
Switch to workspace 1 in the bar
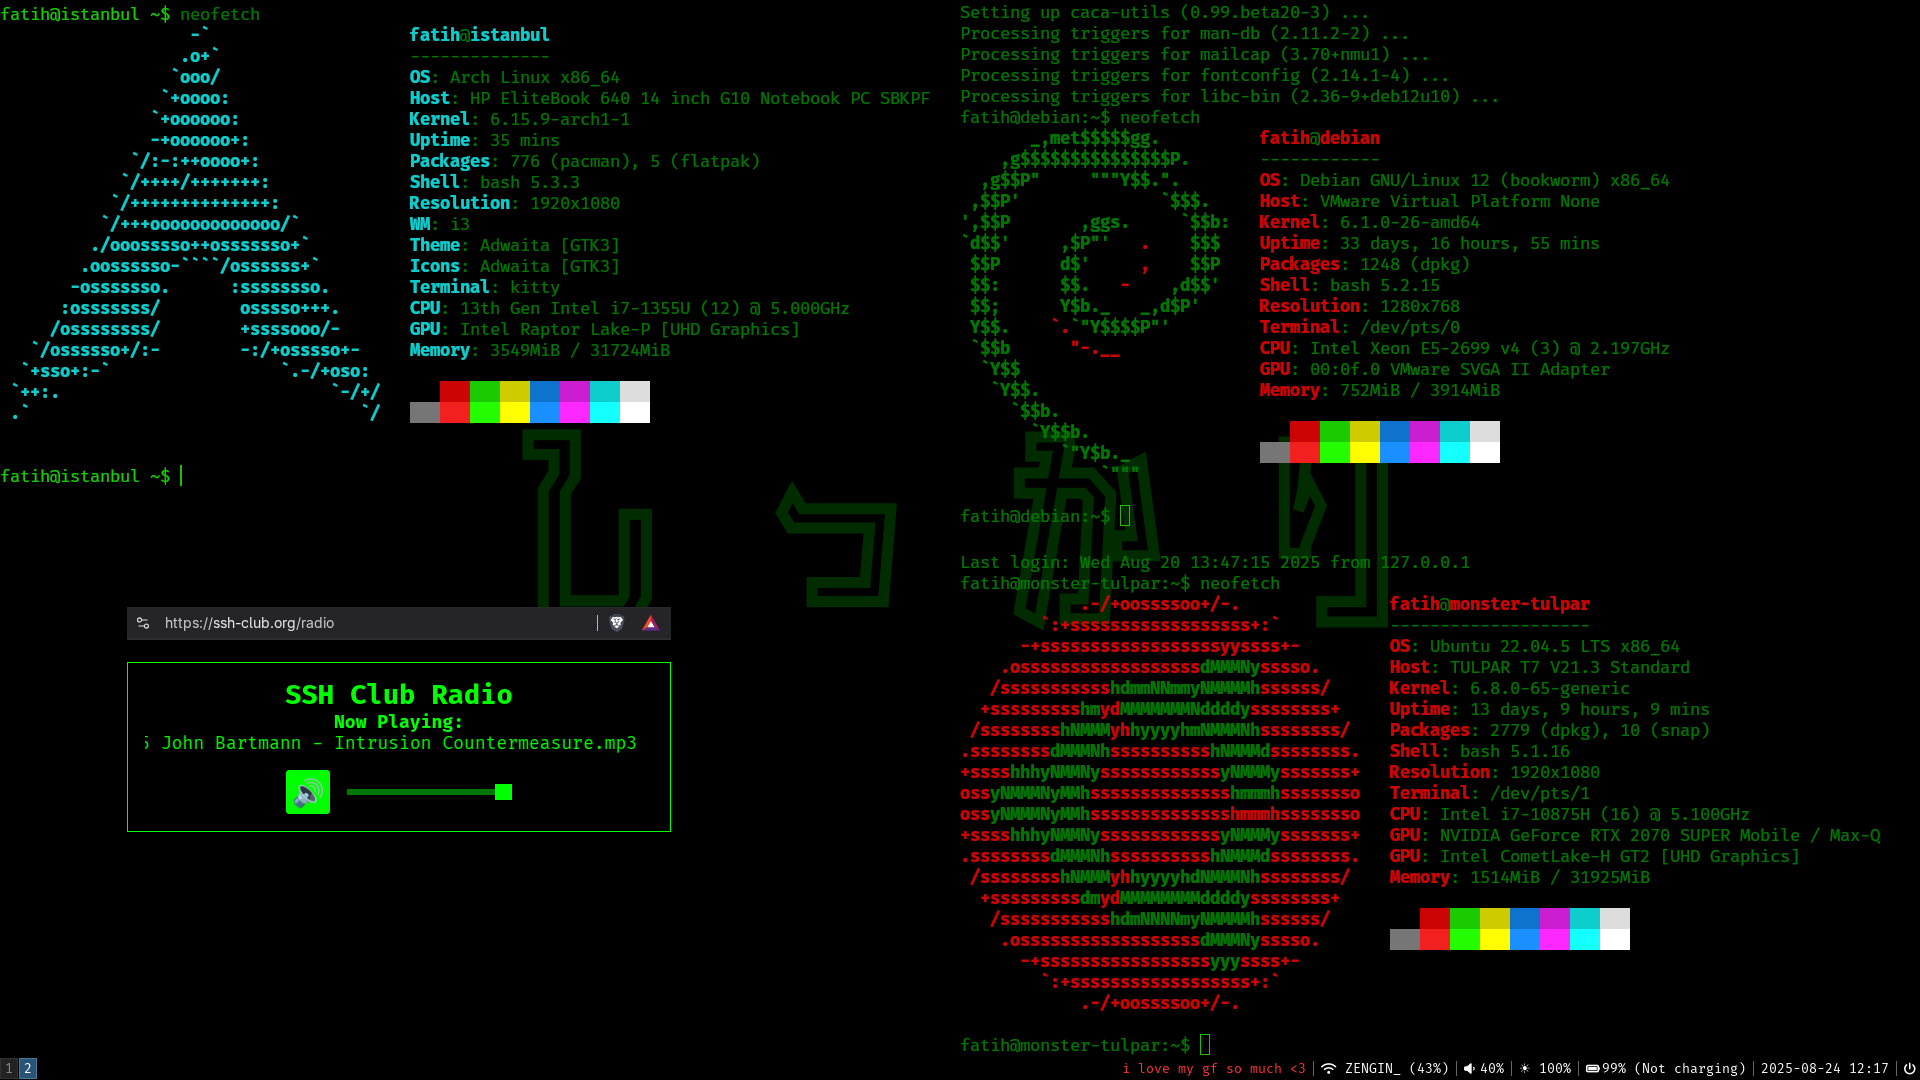tap(9, 1068)
